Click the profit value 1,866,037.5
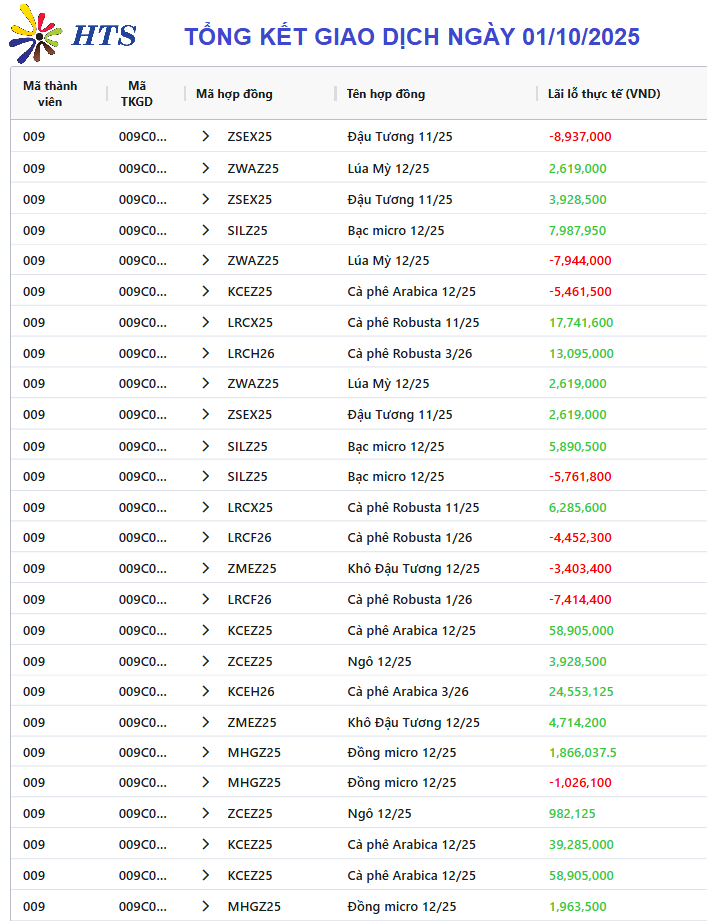The height and width of the screenshot is (921, 707). click(x=582, y=753)
